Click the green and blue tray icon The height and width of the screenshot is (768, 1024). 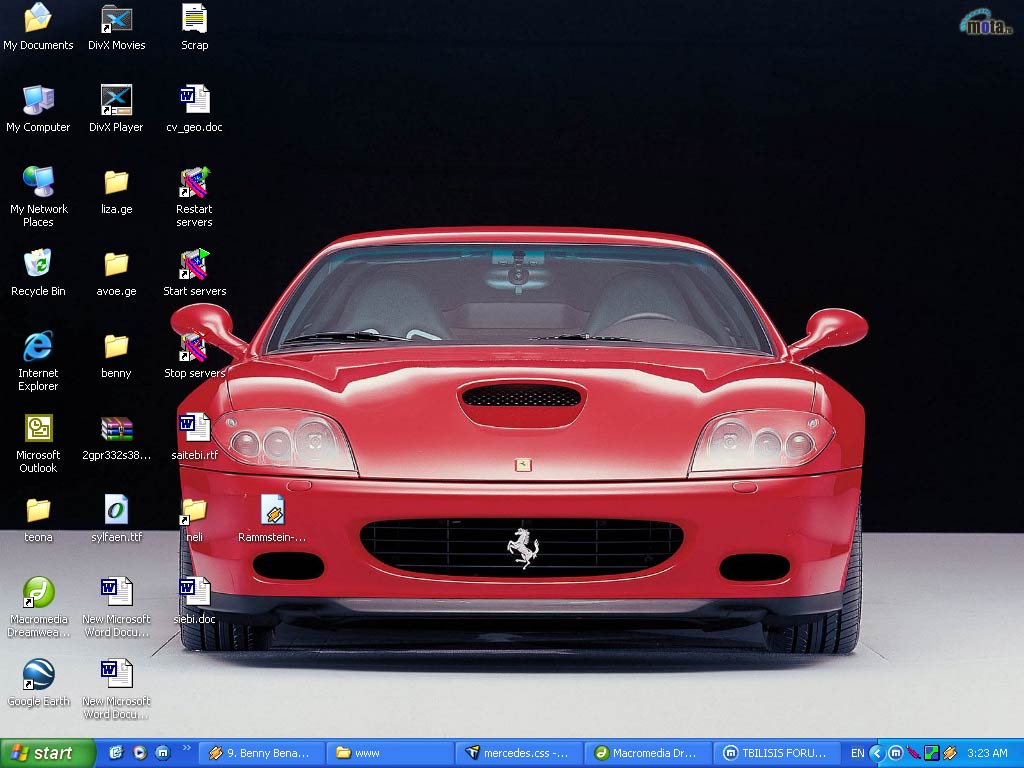click(x=931, y=753)
